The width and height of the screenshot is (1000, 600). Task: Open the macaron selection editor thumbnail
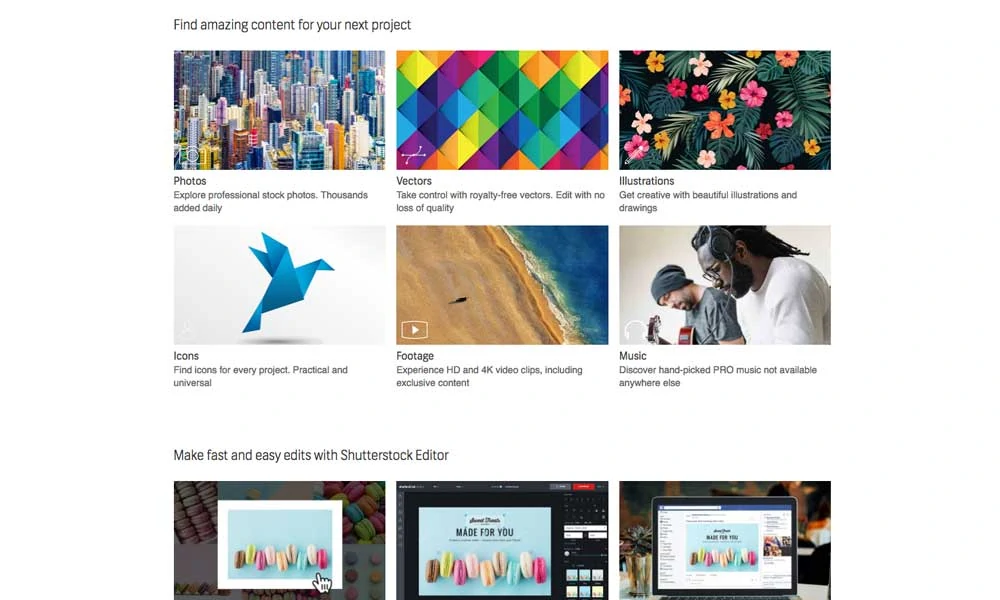tap(279, 540)
